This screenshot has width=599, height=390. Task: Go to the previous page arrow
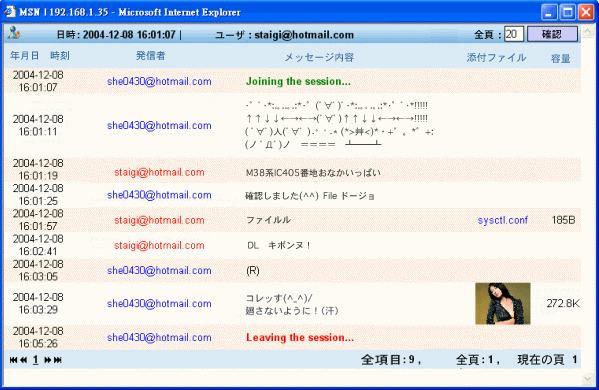(x=24, y=360)
